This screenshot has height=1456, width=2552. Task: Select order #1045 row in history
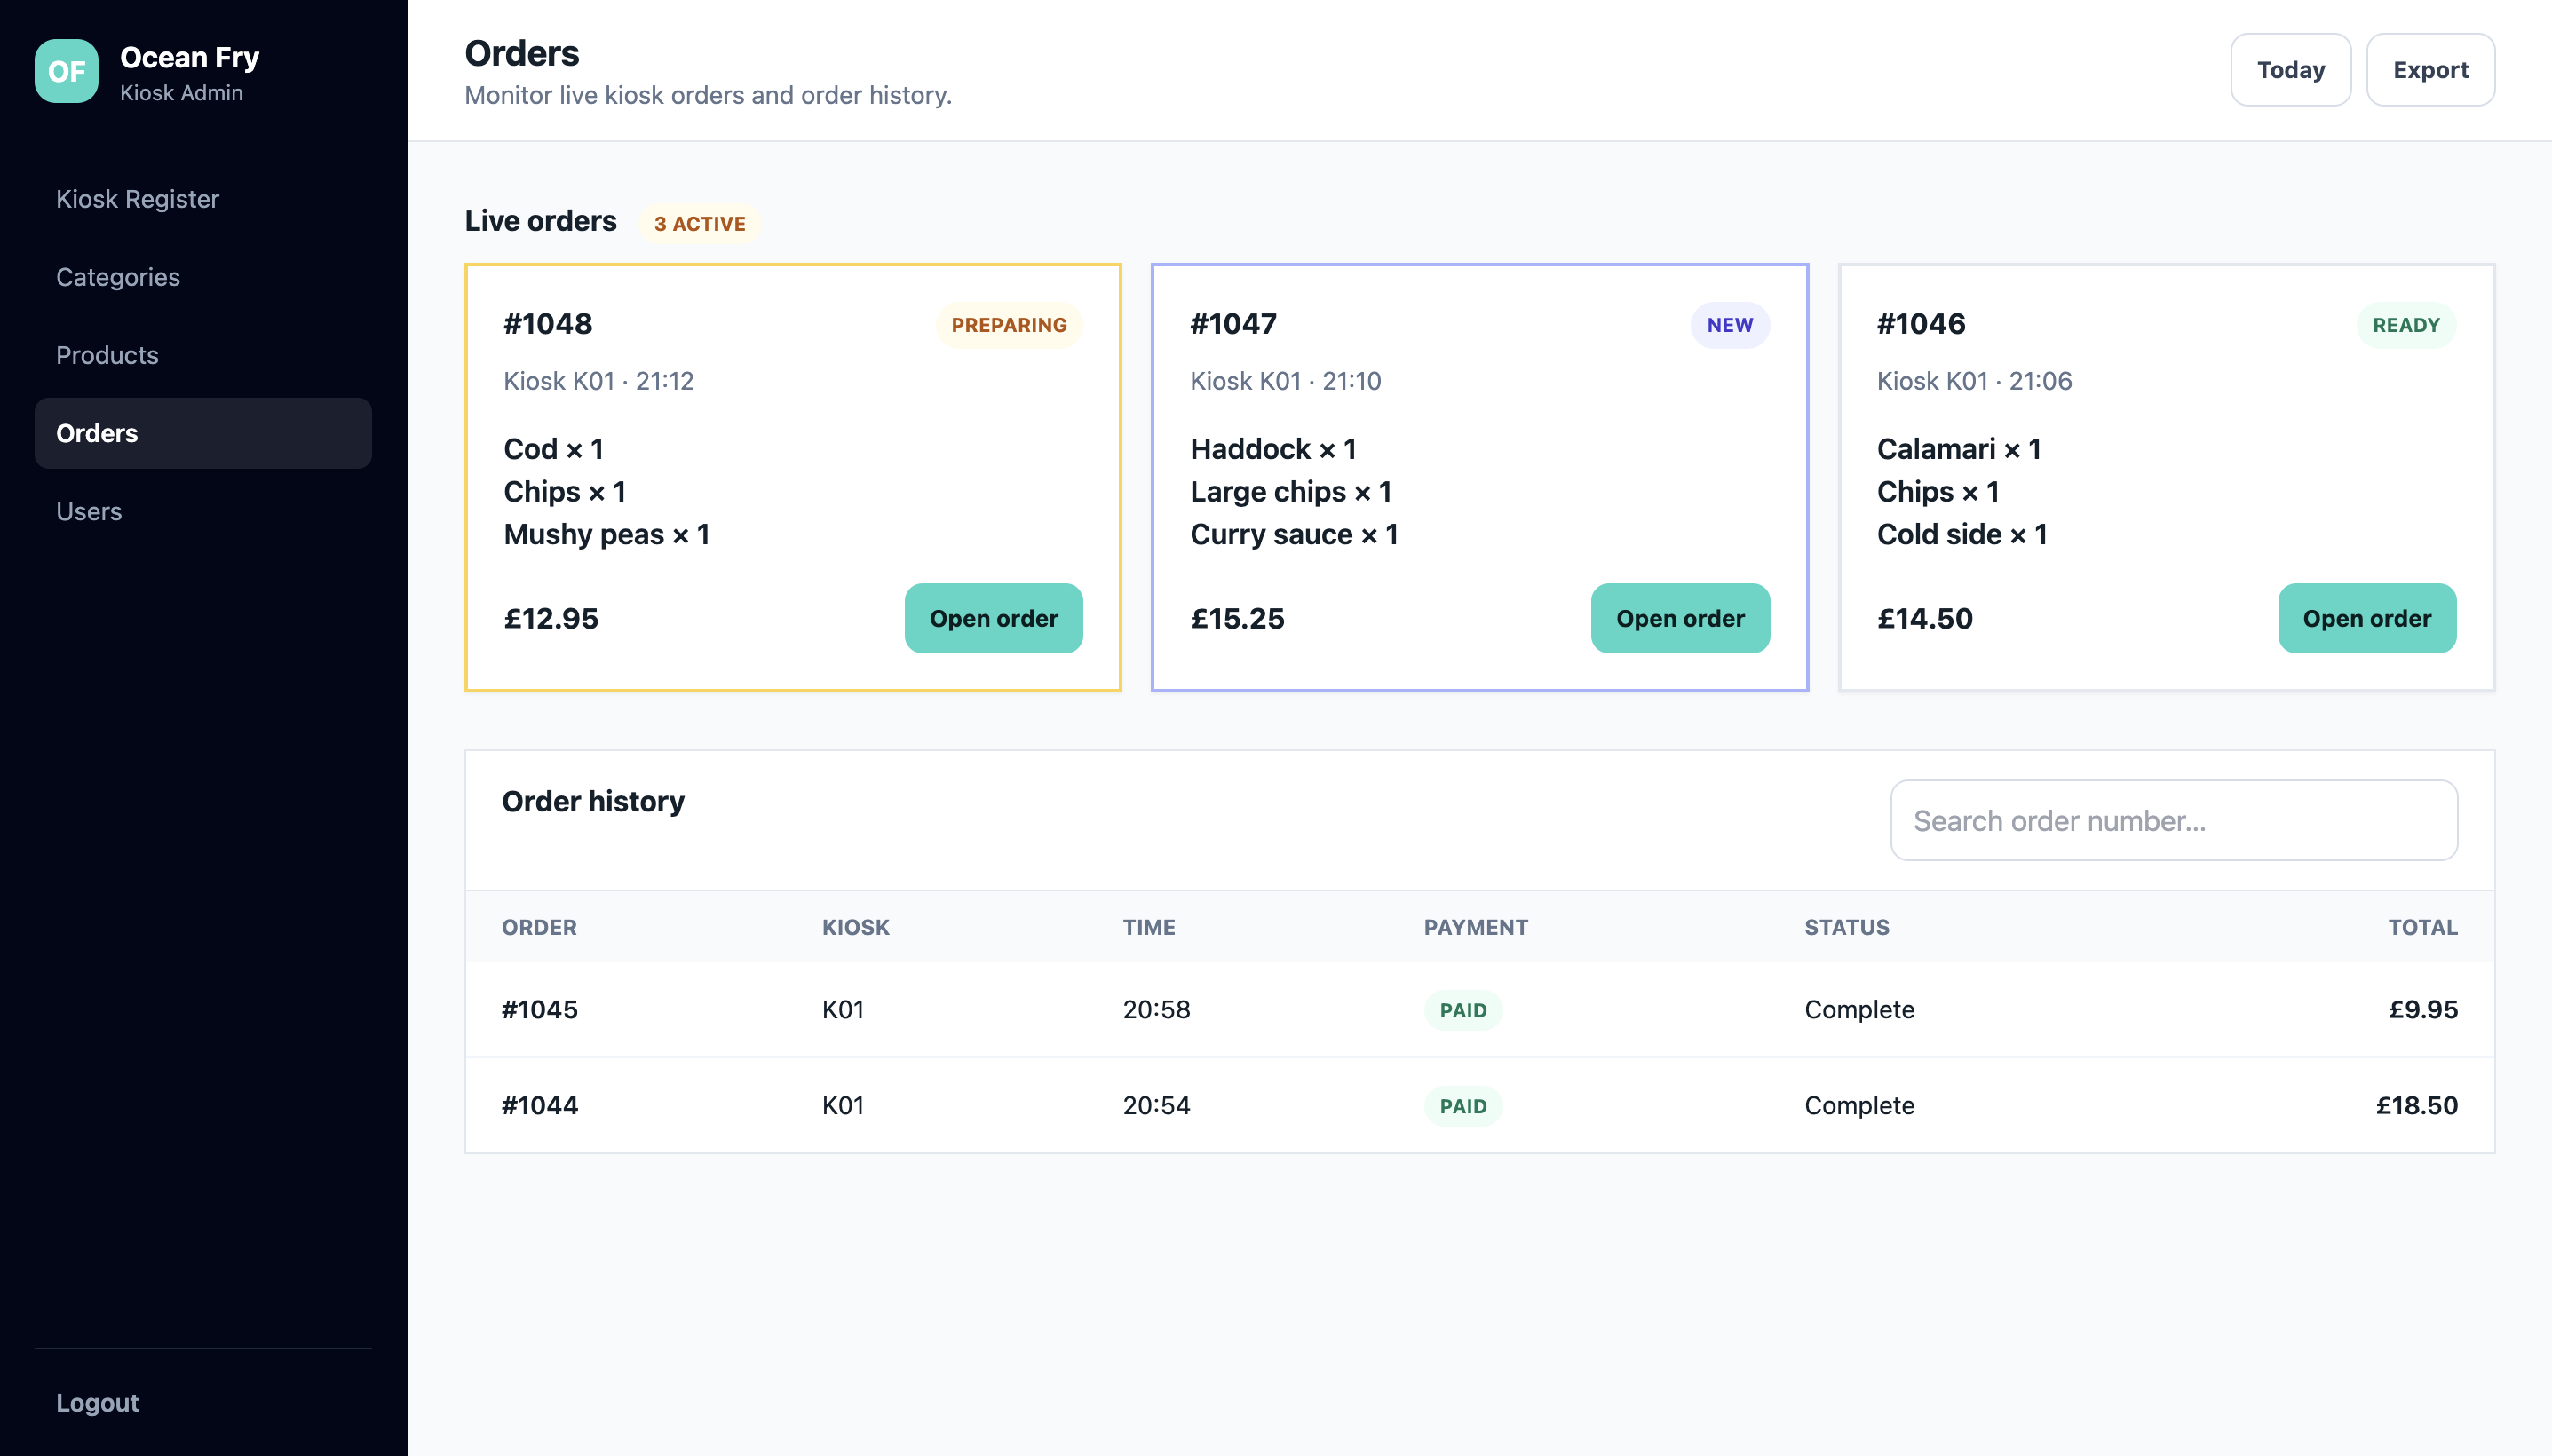1479,1009
